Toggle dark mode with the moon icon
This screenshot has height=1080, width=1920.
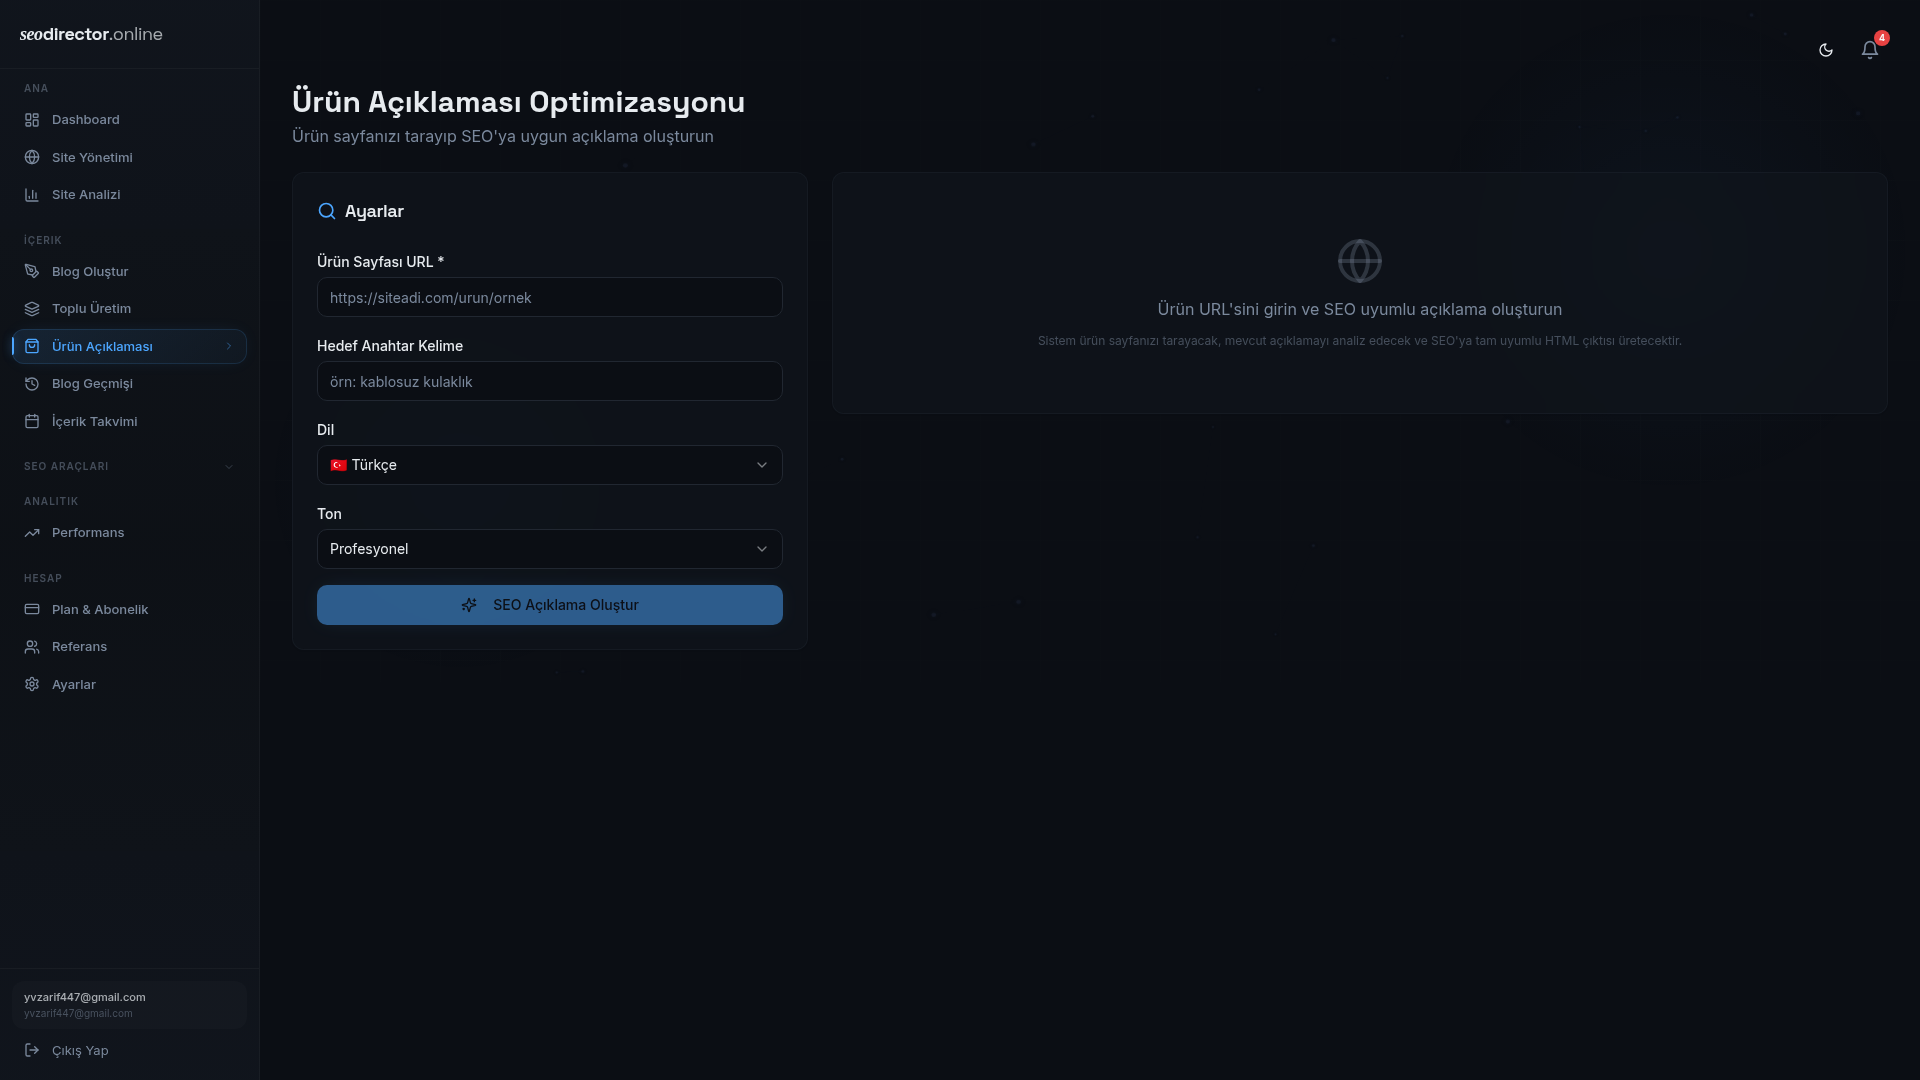click(1825, 50)
